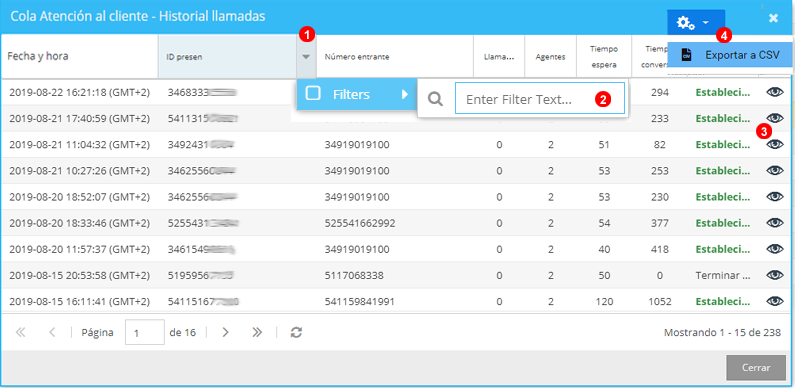View details for call 2019-08-15 20:53:58

pyautogui.click(x=775, y=275)
